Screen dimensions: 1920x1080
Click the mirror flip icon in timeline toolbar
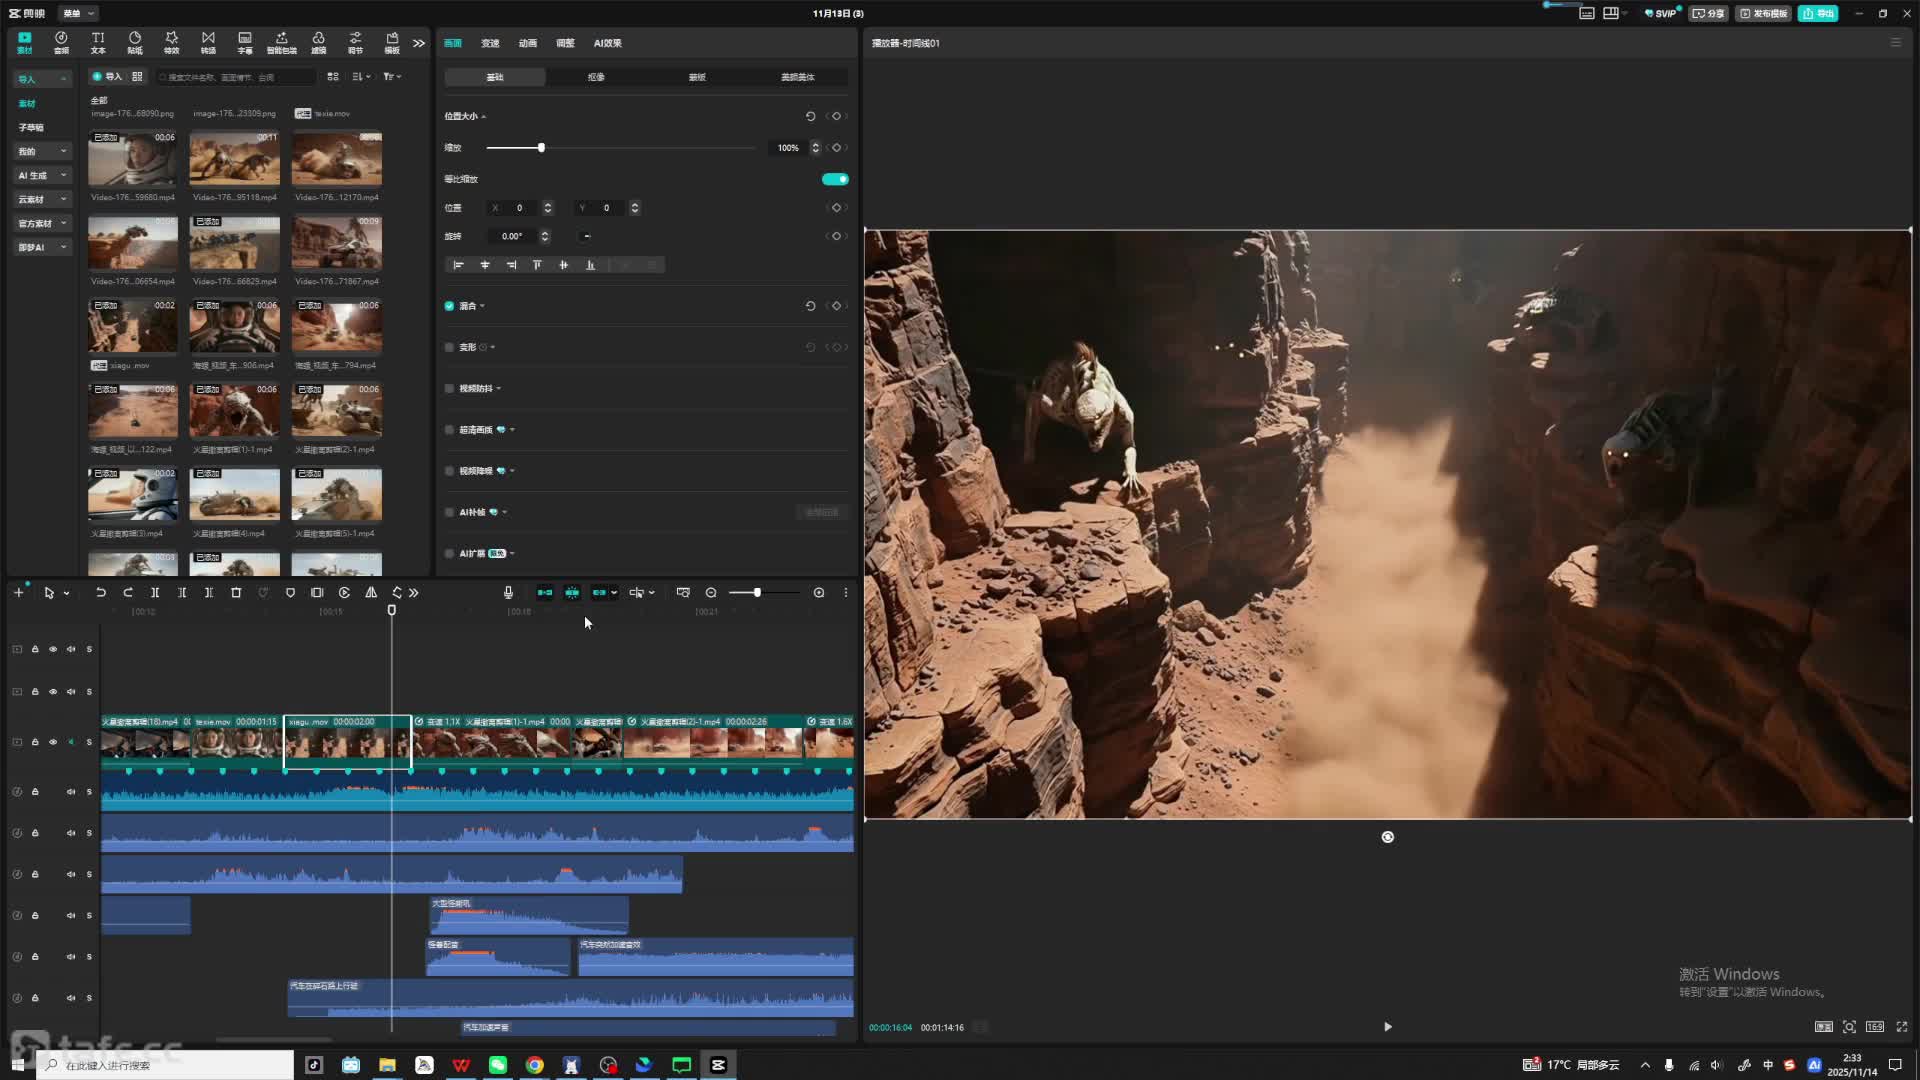pos(371,593)
